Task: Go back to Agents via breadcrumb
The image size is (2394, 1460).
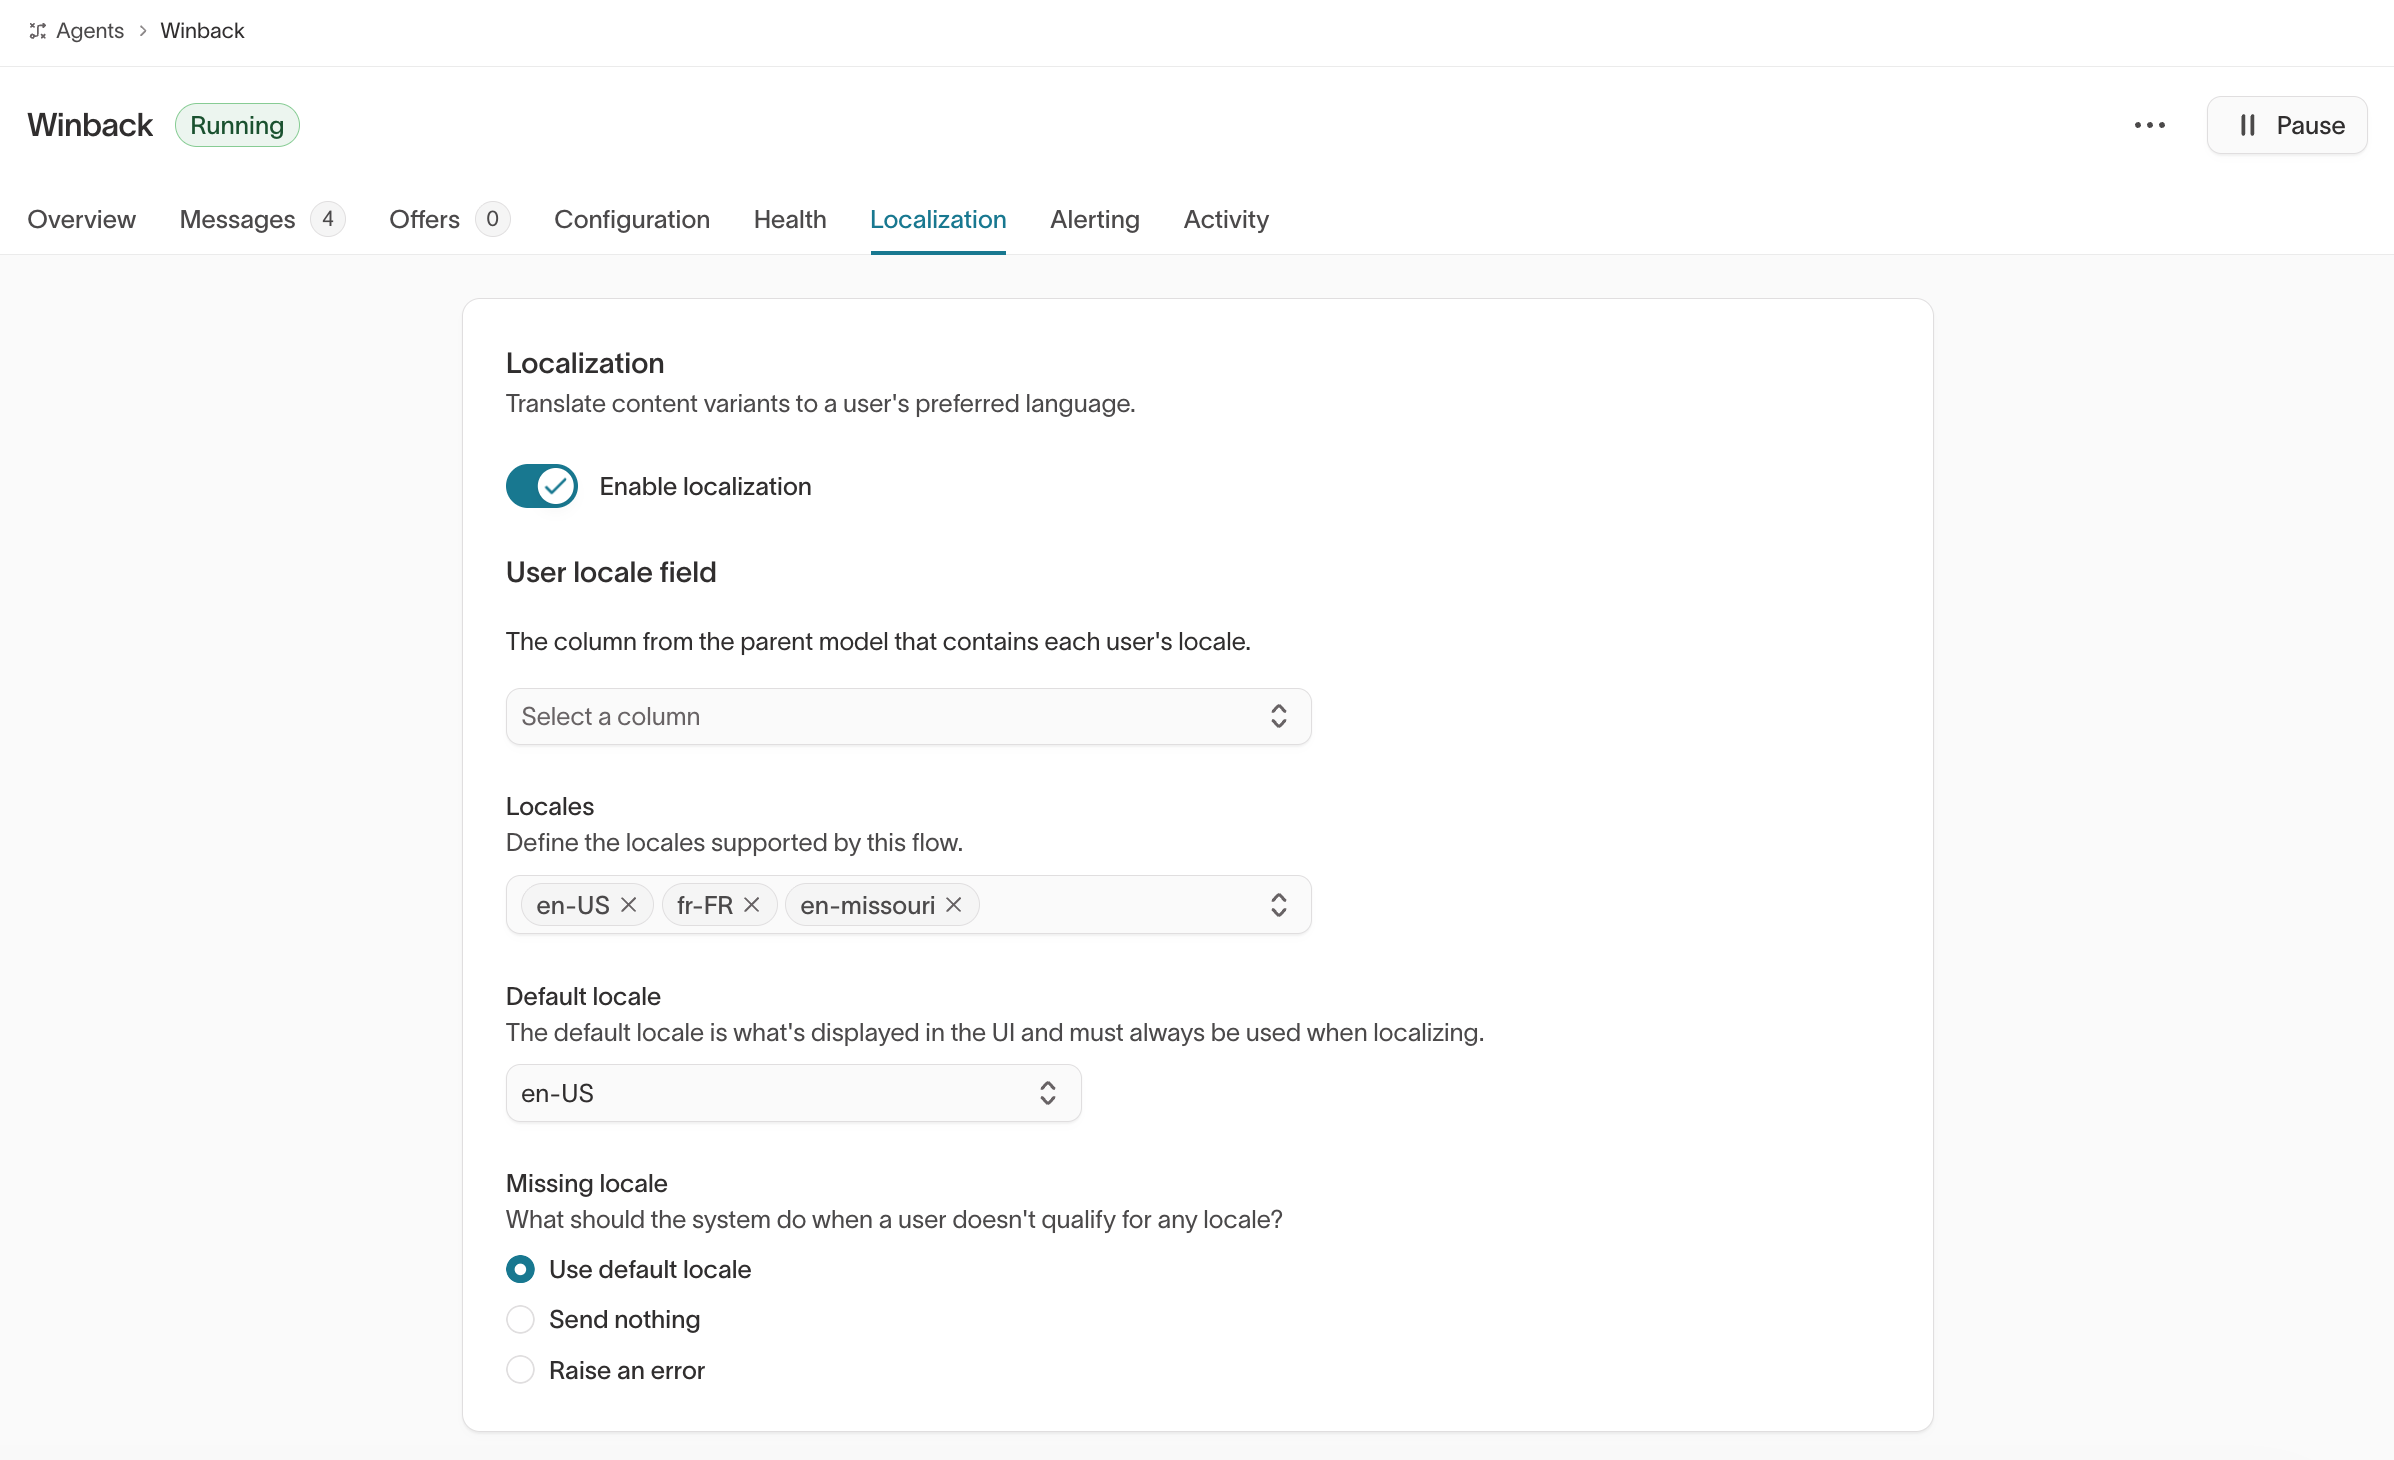Action: point(90,31)
